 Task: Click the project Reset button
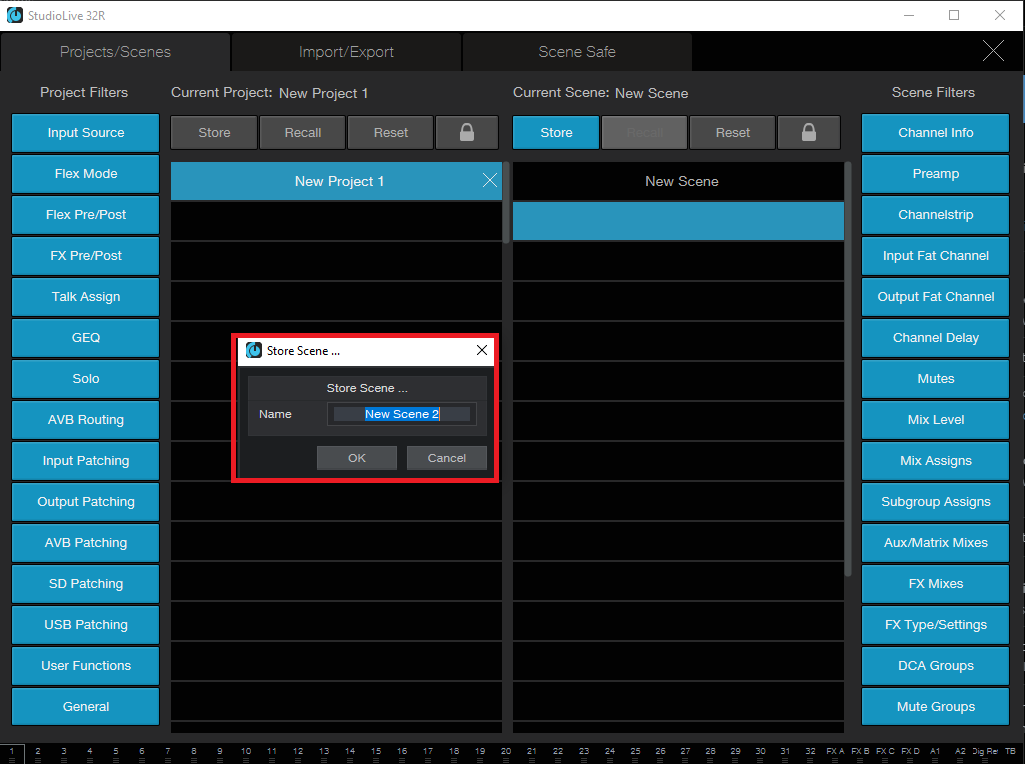(391, 133)
